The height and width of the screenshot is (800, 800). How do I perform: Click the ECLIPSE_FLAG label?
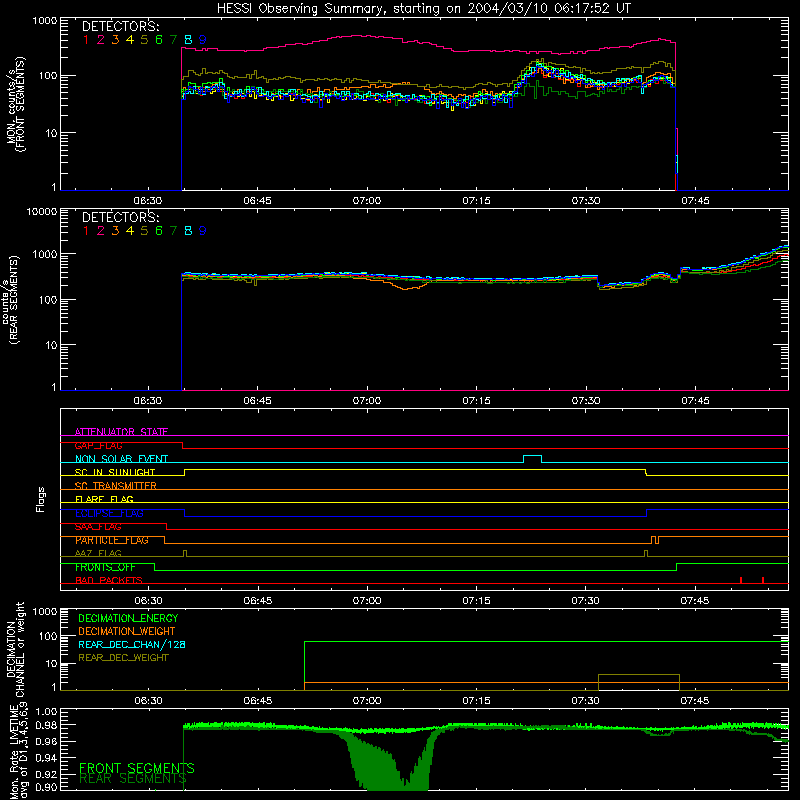pos(110,513)
